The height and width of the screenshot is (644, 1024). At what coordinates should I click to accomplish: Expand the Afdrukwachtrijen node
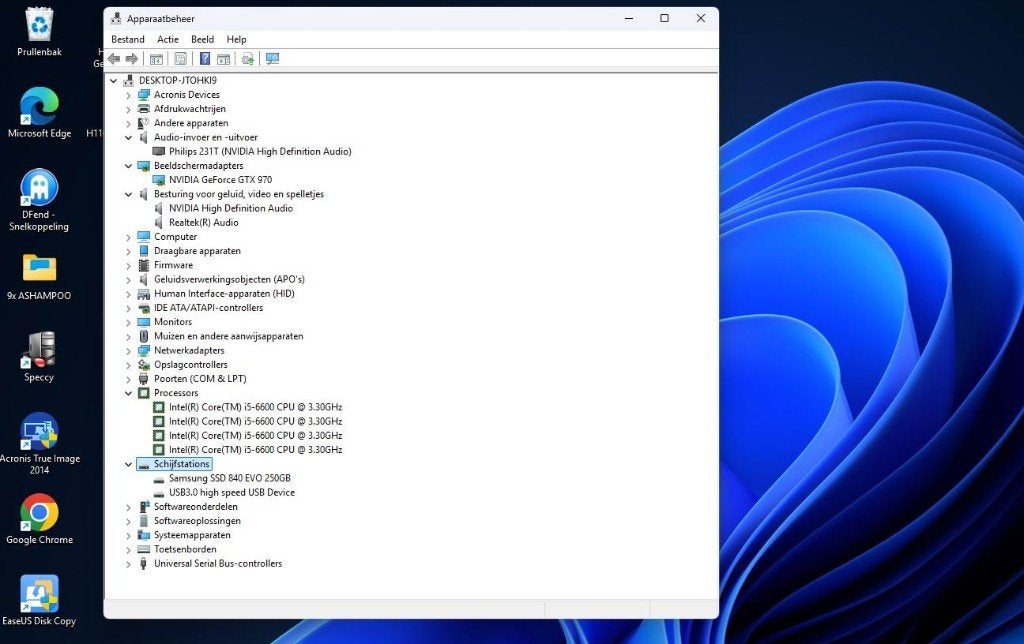(129, 110)
